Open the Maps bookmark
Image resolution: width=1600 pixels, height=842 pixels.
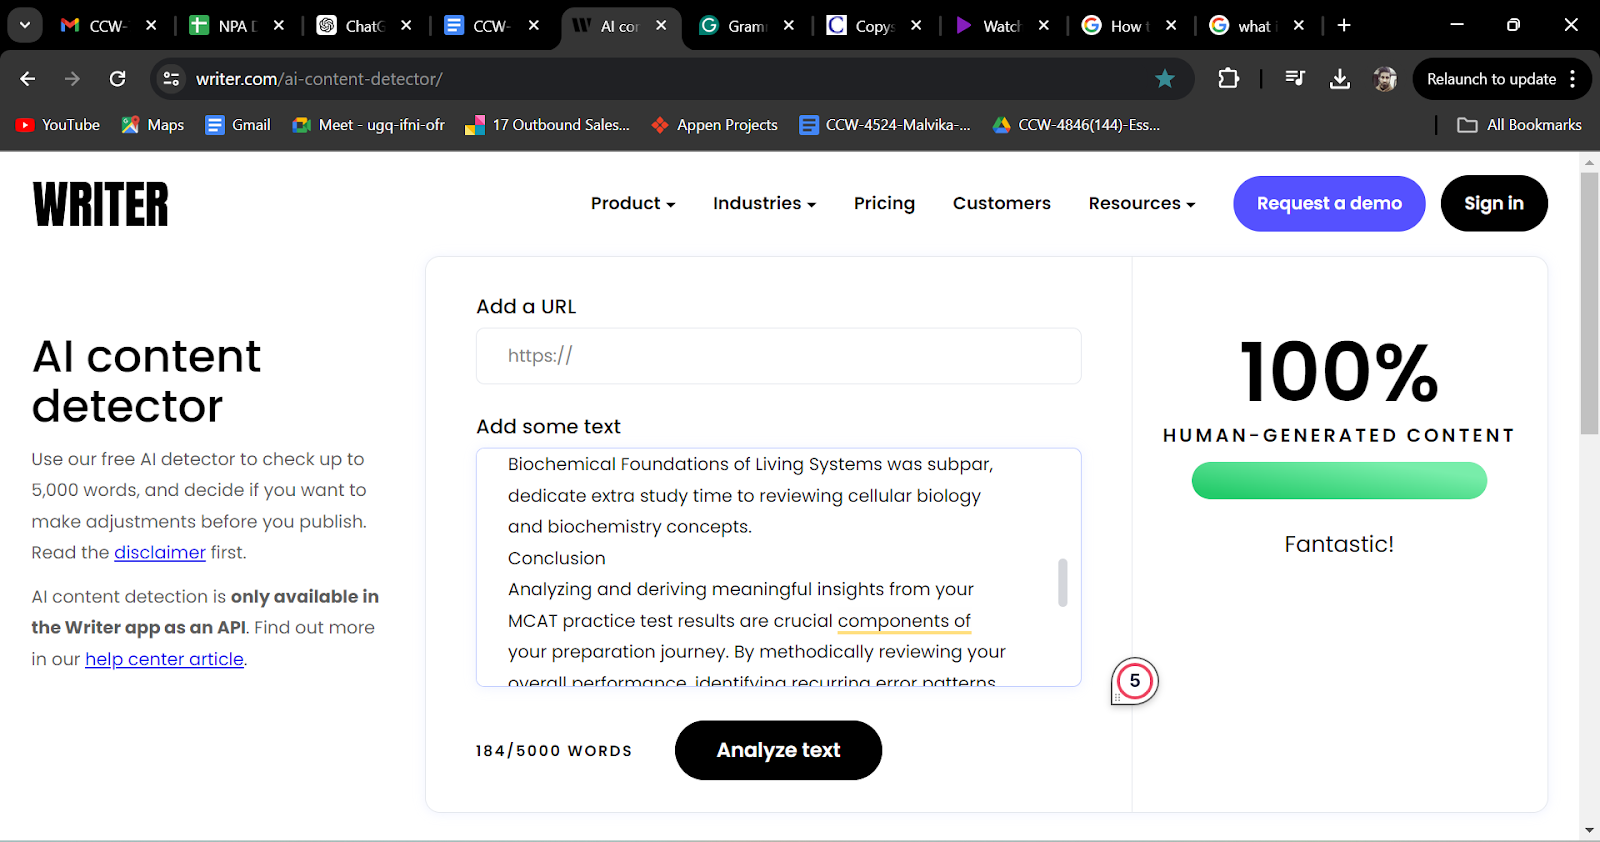pyautogui.click(x=153, y=125)
